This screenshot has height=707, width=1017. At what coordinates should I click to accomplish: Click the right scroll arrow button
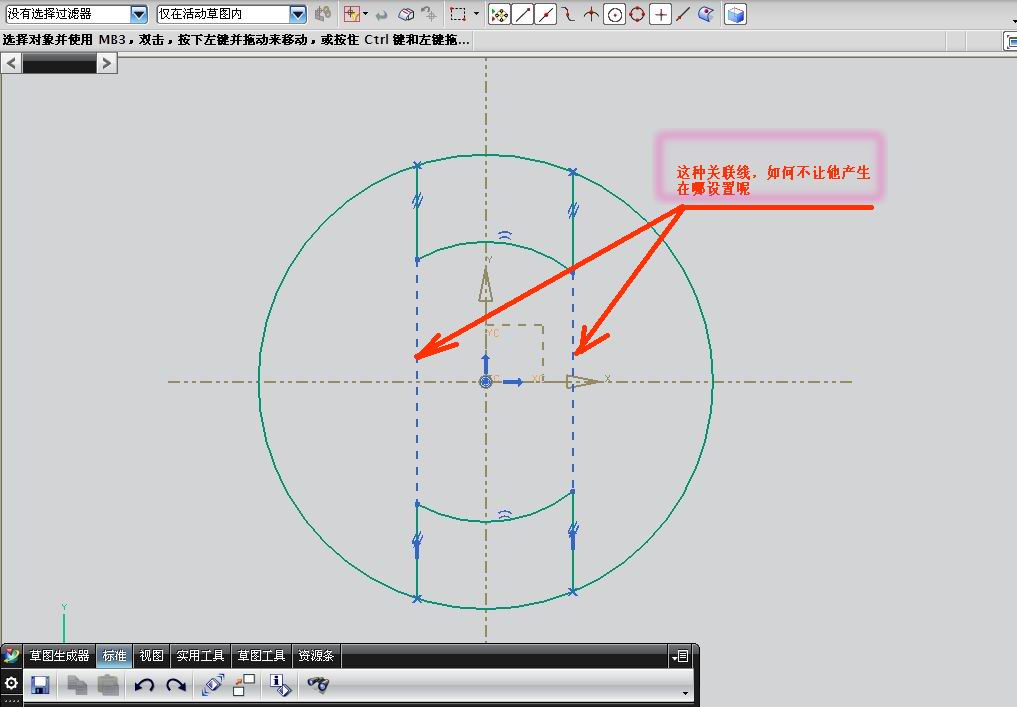pos(107,64)
